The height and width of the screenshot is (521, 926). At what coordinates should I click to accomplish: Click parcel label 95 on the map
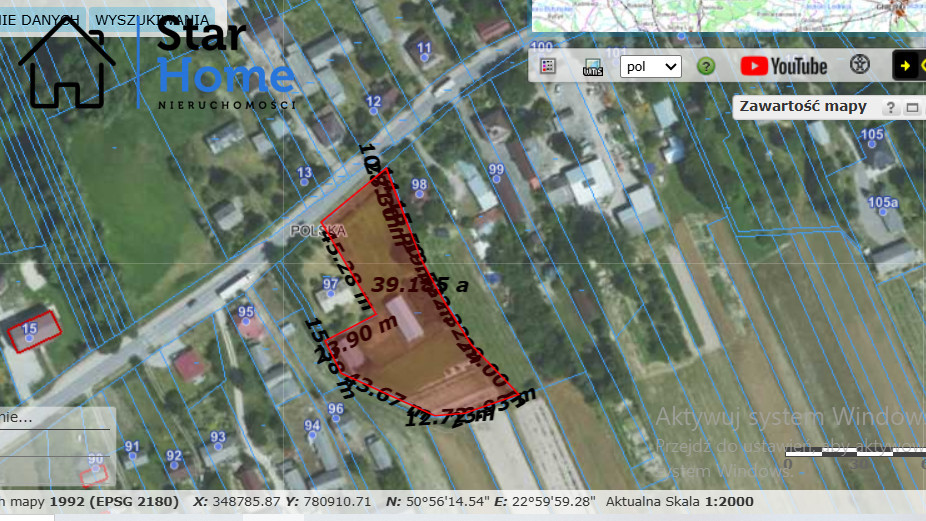pos(246,312)
